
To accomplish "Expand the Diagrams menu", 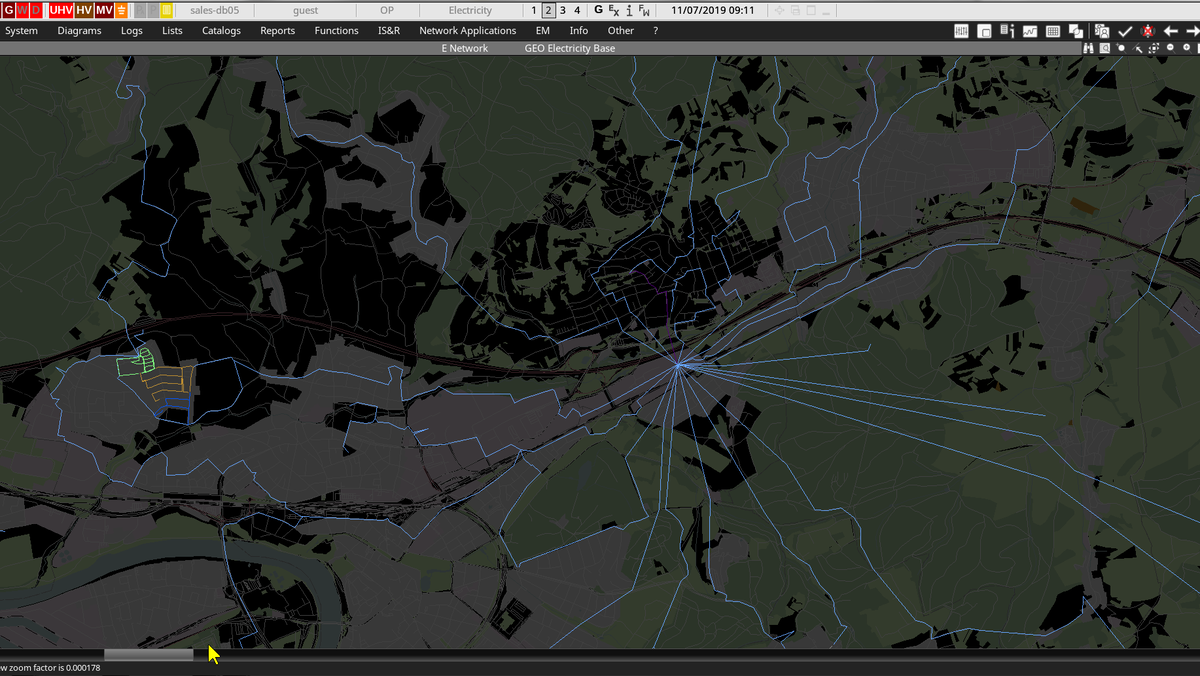I will [79, 31].
